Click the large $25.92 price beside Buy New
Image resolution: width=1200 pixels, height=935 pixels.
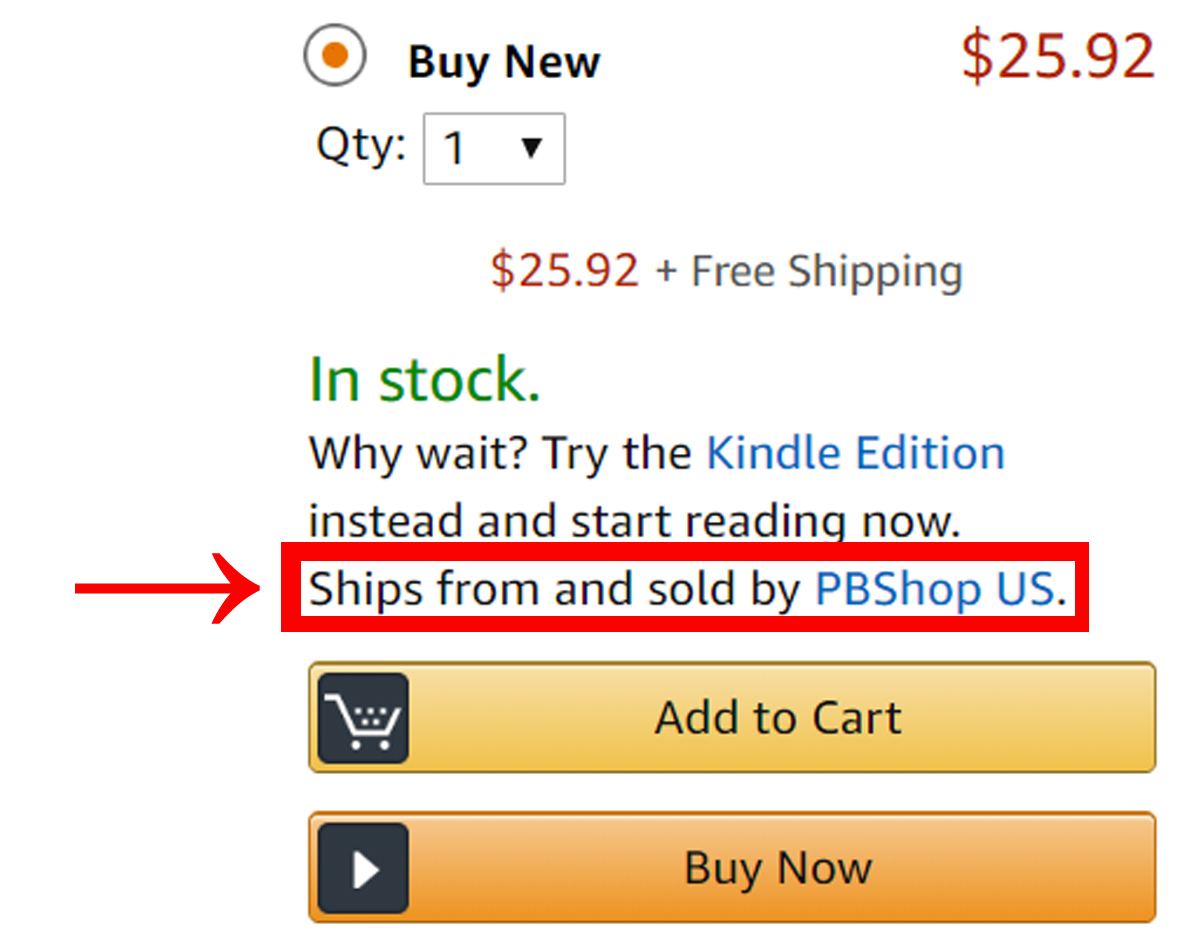tap(1057, 57)
